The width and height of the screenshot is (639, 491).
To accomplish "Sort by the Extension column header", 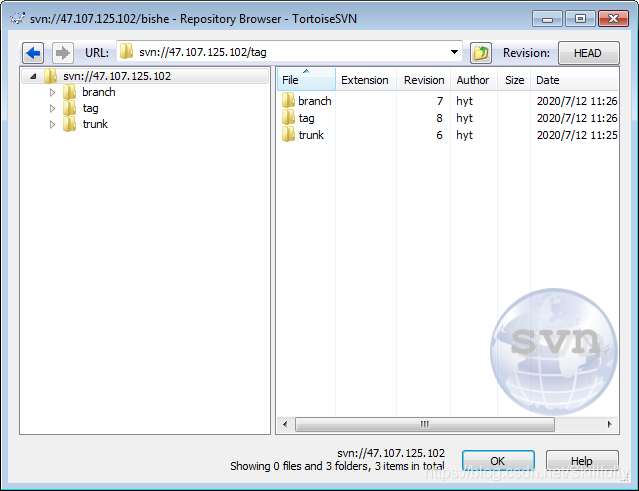I will [366, 79].
